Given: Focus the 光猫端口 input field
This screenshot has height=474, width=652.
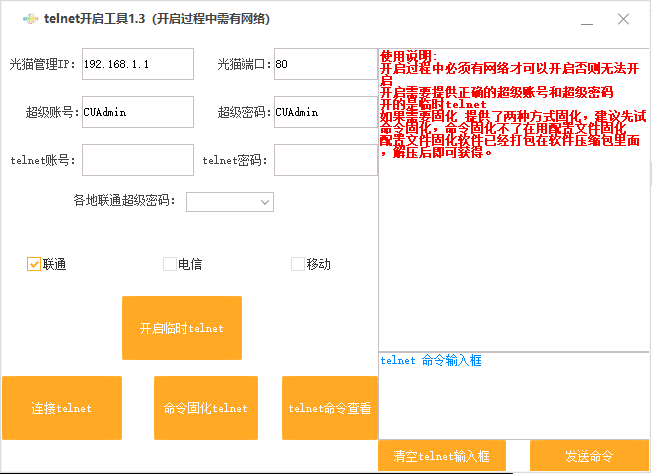Looking at the screenshot, I should [x=326, y=64].
